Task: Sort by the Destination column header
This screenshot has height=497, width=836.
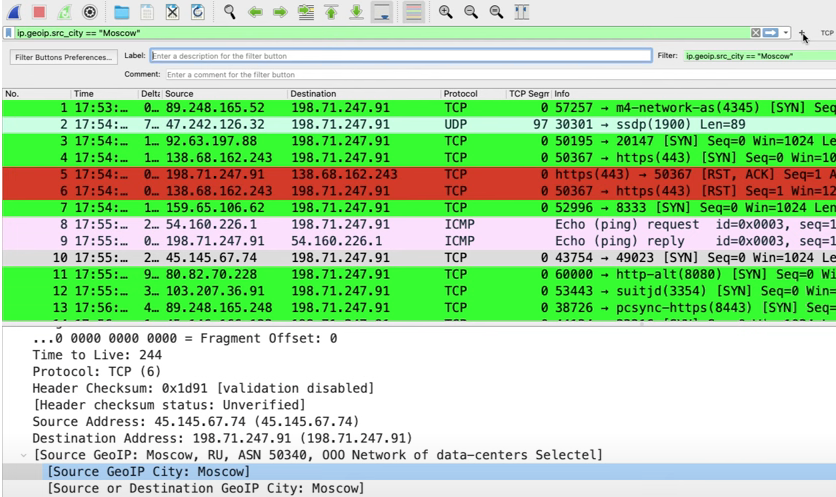Action: pyautogui.click(x=364, y=94)
